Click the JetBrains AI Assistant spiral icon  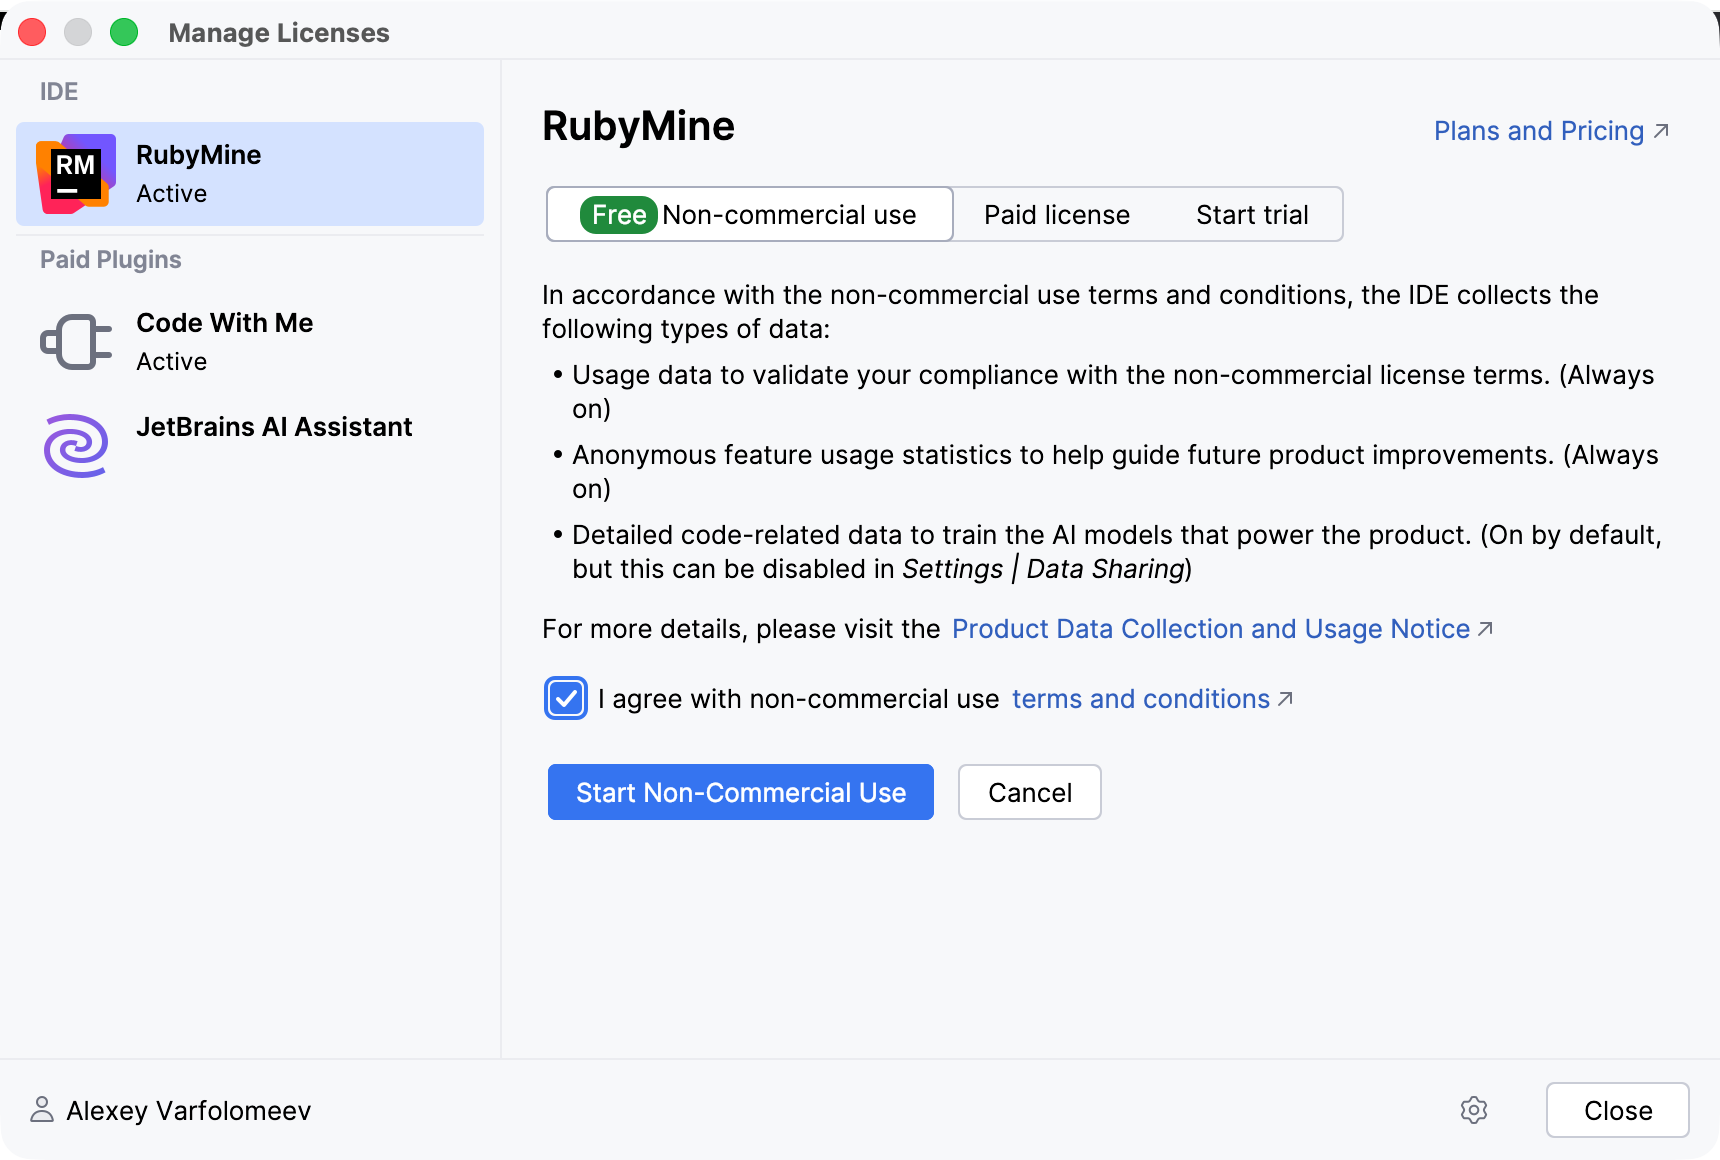[x=76, y=446]
